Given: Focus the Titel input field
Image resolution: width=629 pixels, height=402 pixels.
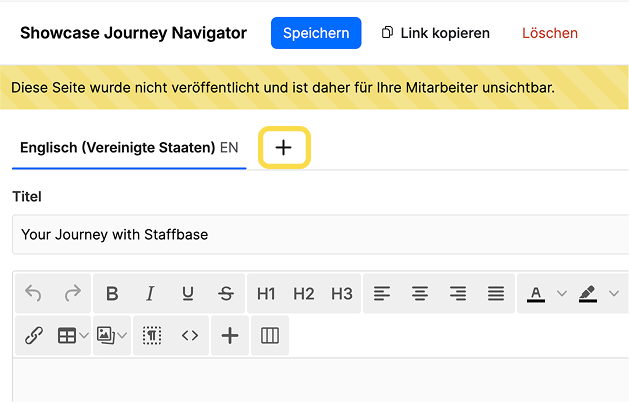Looking at the screenshot, I should [320, 234].
